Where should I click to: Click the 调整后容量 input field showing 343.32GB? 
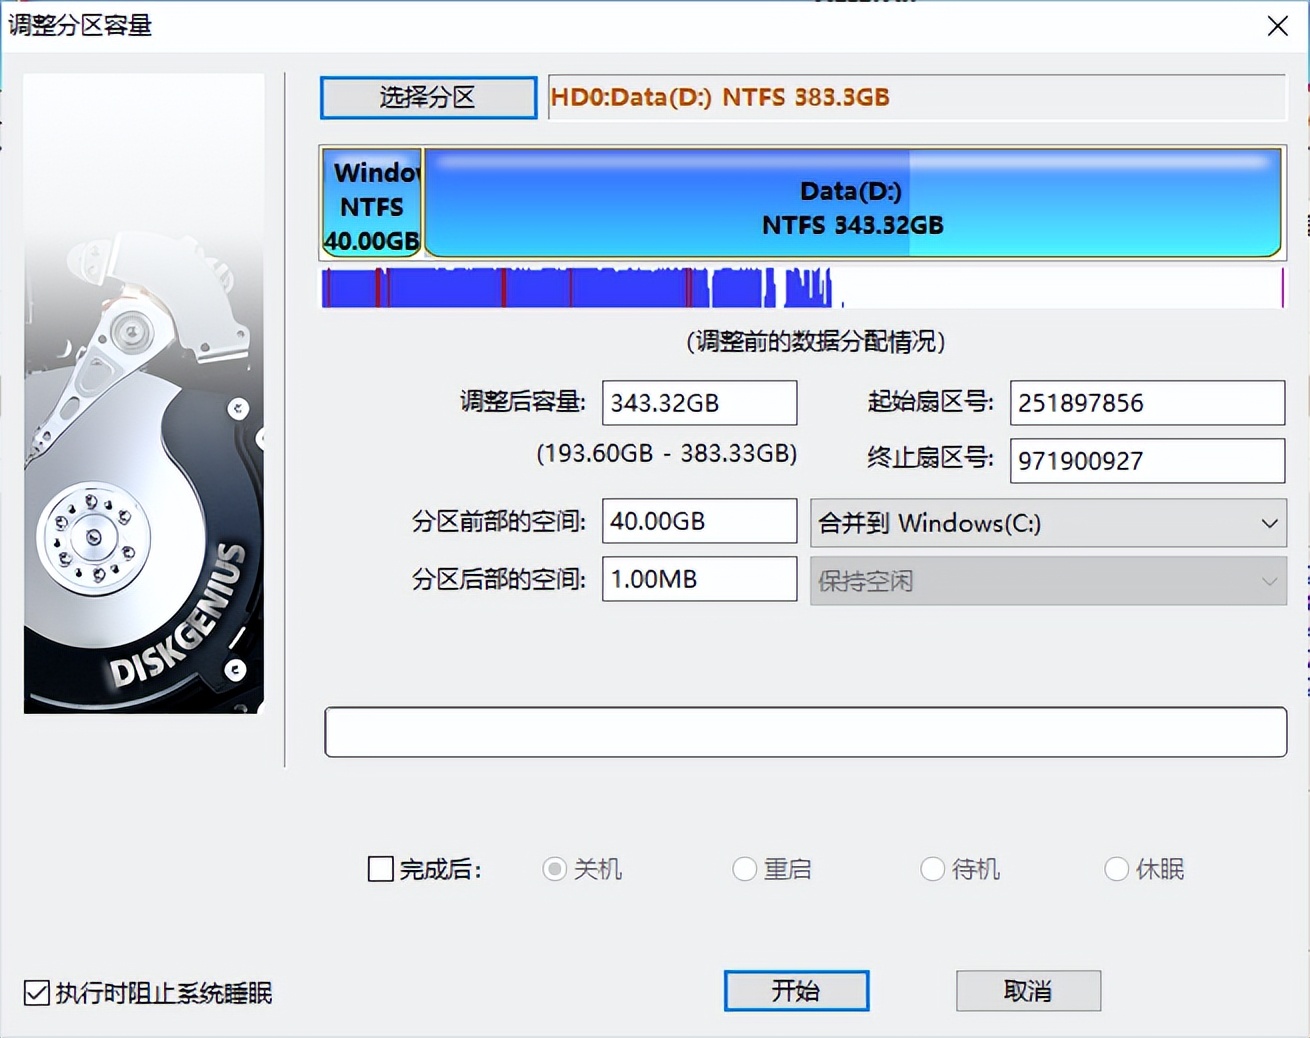pyautogui.click(x=698, y=403)
